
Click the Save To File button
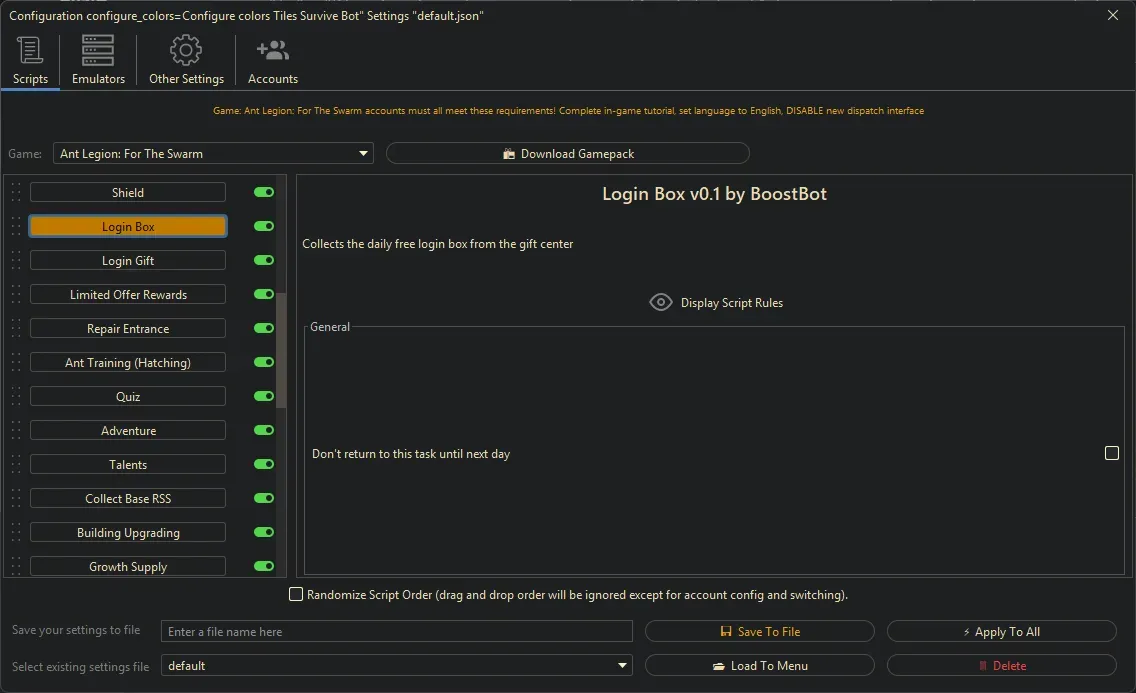pyautogui.click(x=759, y=631)
